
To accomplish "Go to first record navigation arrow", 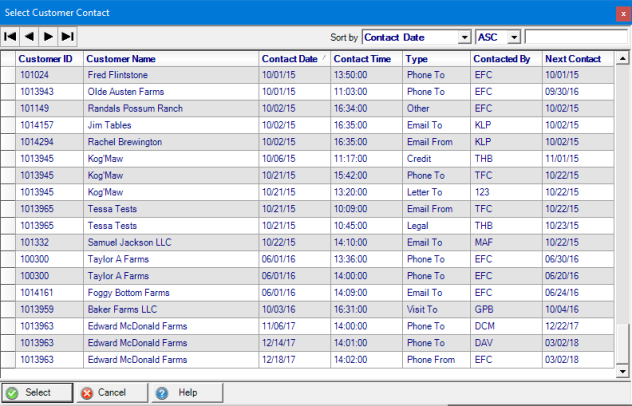I will click(10, 36).
